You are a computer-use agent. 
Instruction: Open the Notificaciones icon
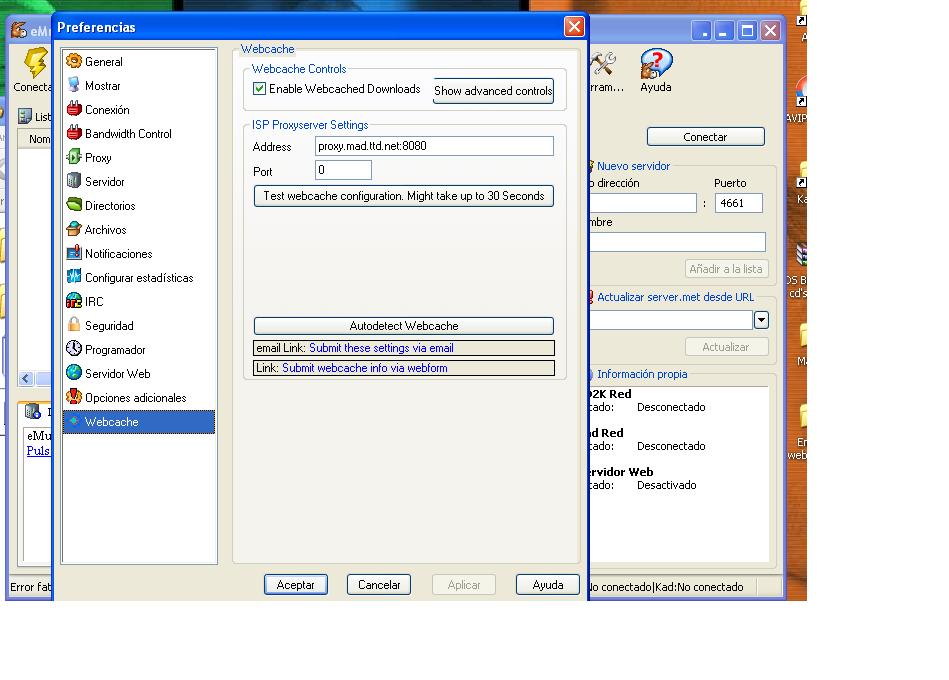[x=74, y=253]
